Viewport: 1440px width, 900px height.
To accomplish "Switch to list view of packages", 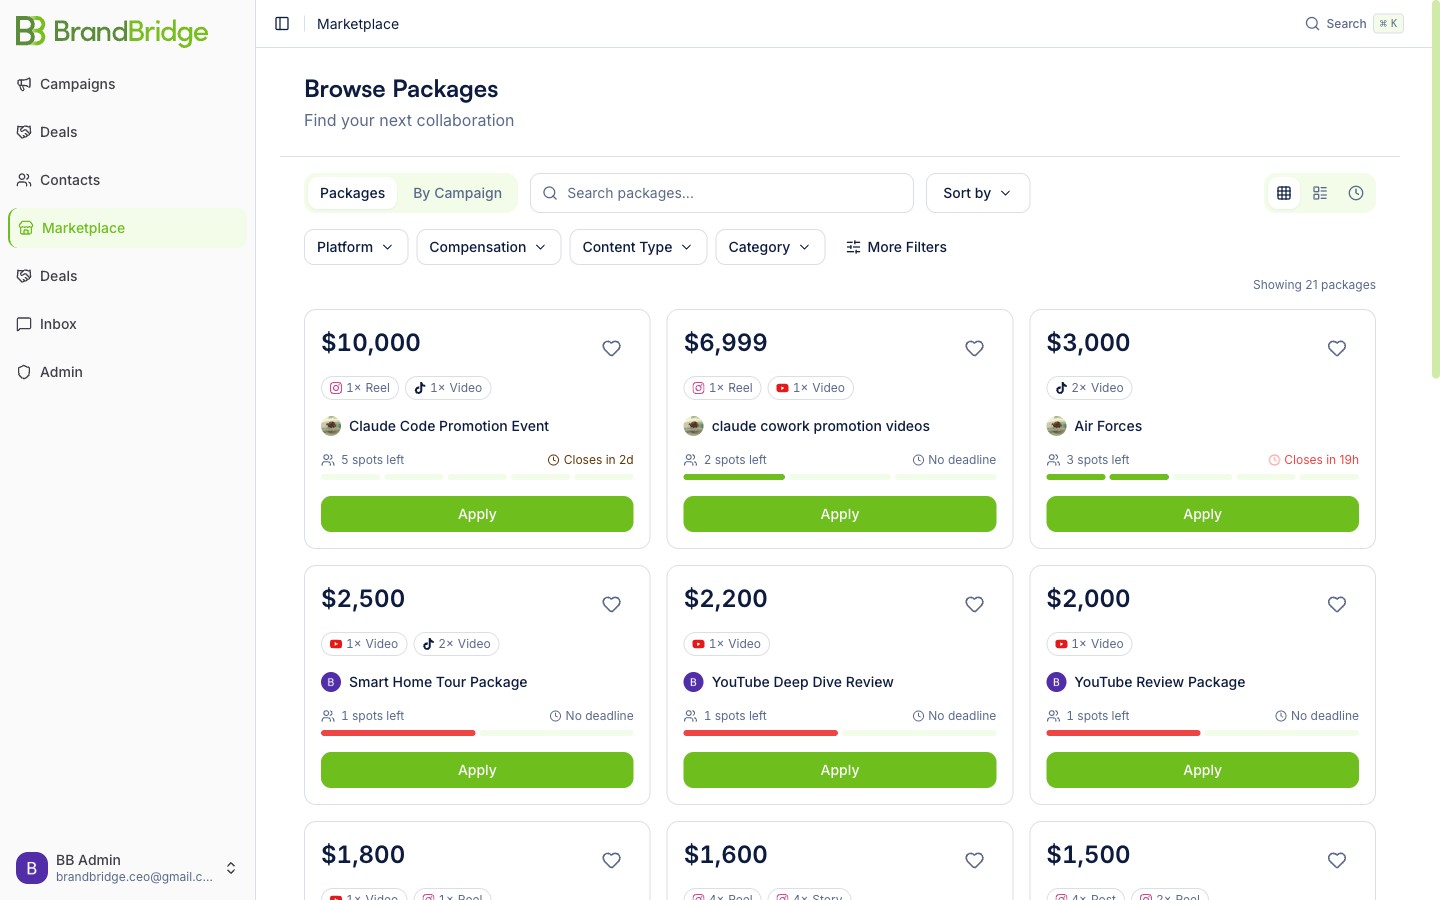I will tap(1320, 193).
